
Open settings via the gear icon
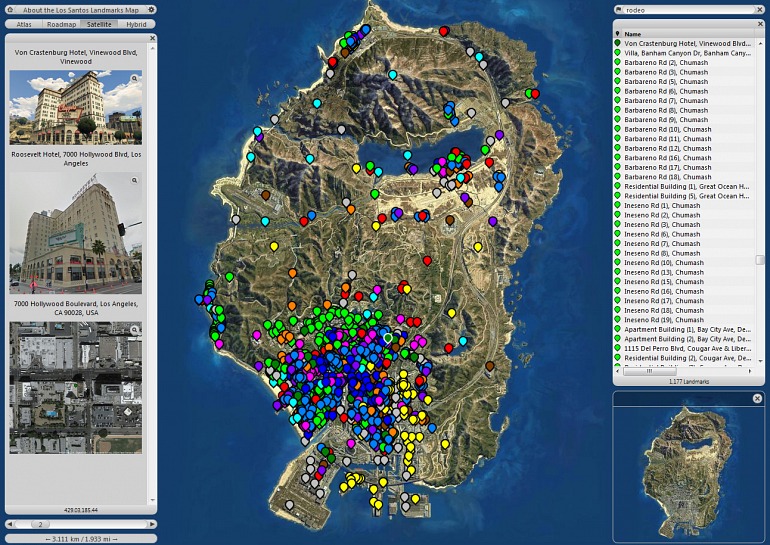[x=151, y=10]
